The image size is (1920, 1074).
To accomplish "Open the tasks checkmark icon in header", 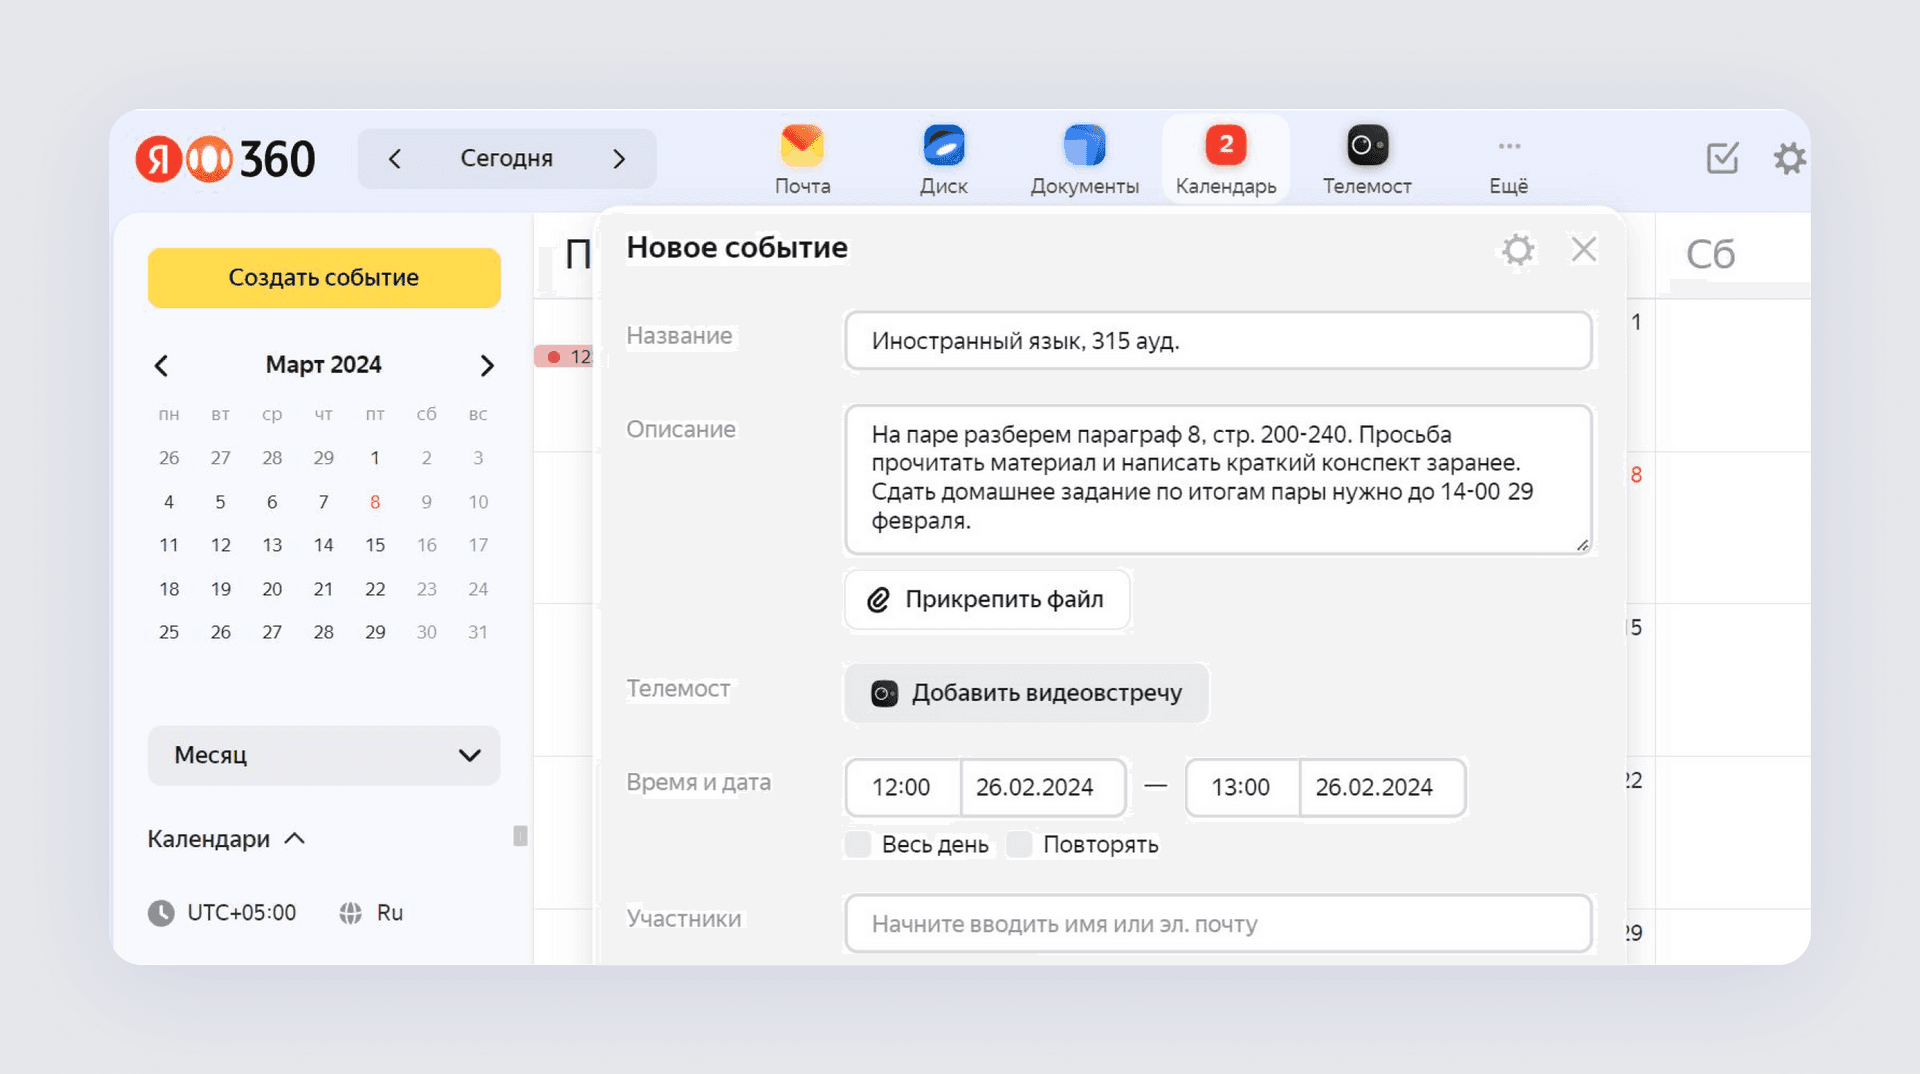I will tap(1722, 158).
